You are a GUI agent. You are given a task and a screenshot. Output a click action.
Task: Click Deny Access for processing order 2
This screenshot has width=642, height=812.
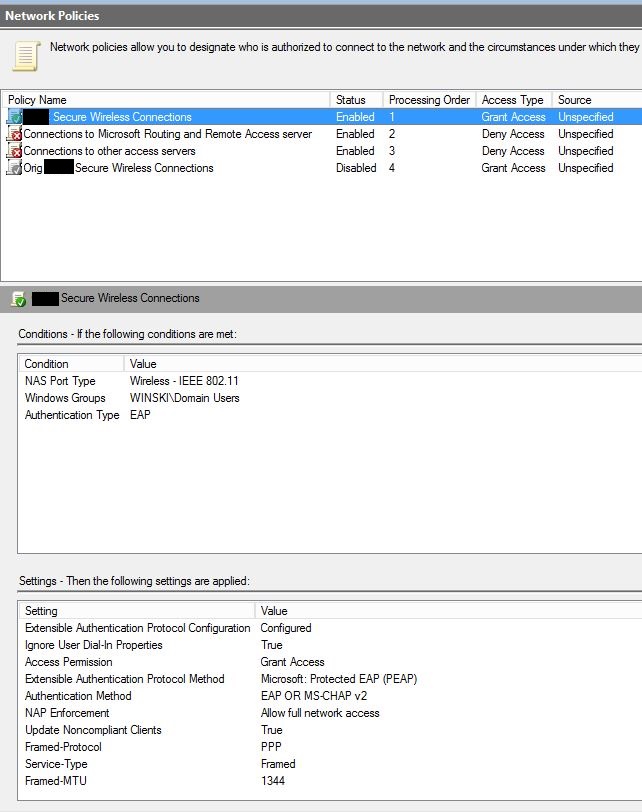tap(513, 134)
